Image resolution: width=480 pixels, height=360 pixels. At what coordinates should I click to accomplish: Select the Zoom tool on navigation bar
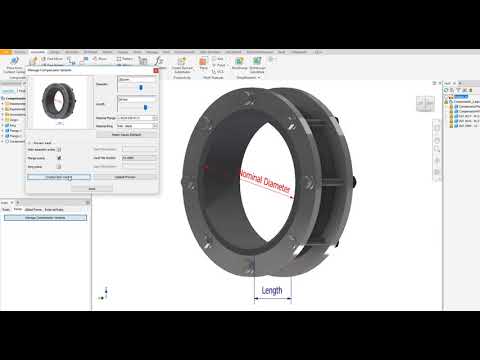437,149
